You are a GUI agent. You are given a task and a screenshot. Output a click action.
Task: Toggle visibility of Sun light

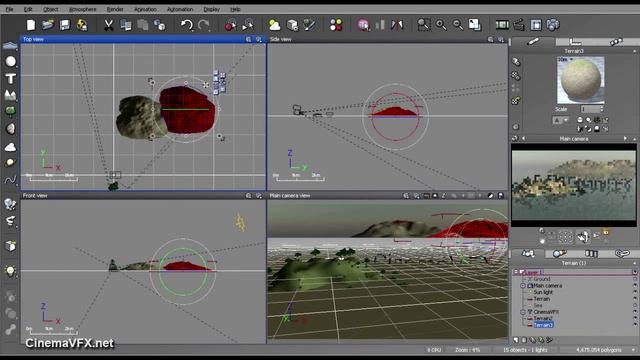pyautogui.click(x=635, y=292)
